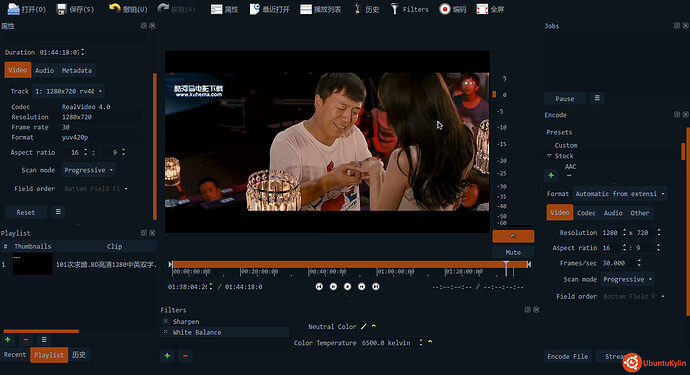
Task: Switch to the Audio properties tab
Action: click(44, 70)
